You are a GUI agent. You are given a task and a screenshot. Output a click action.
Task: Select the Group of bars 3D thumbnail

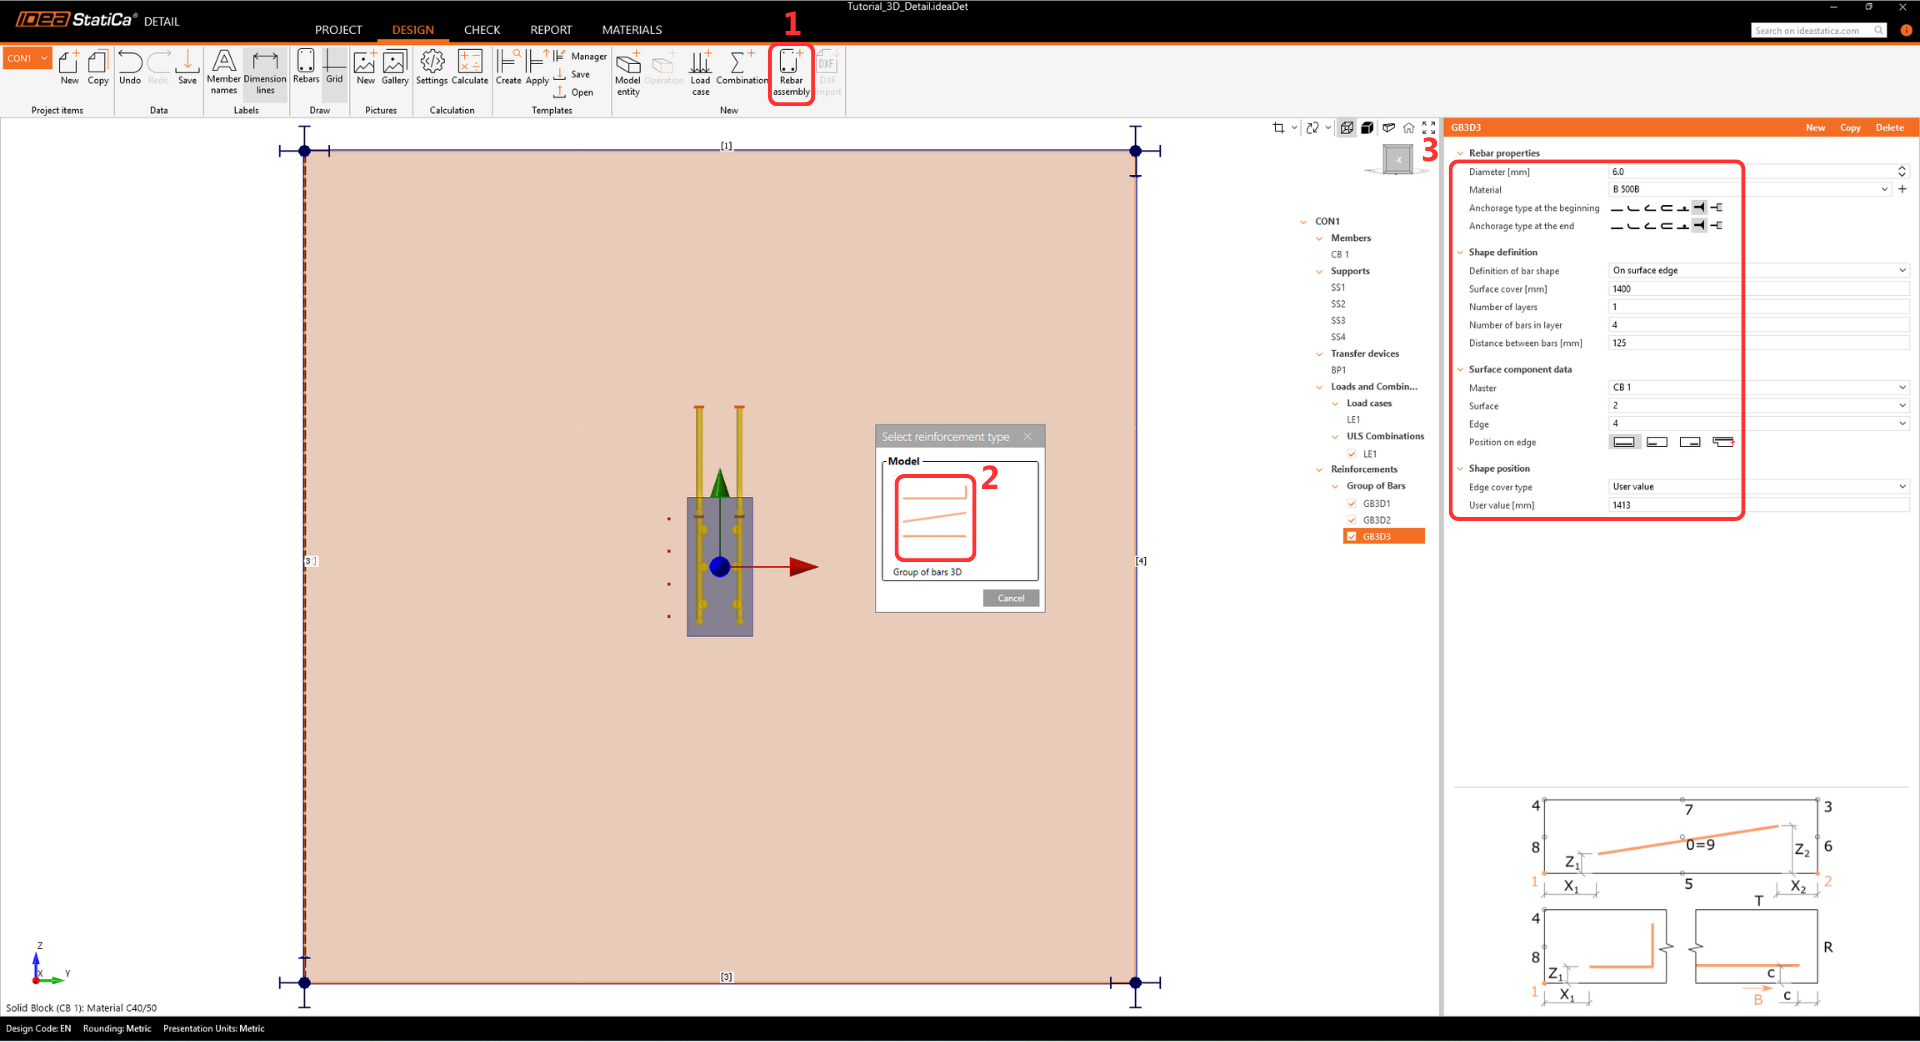(935, 518)
